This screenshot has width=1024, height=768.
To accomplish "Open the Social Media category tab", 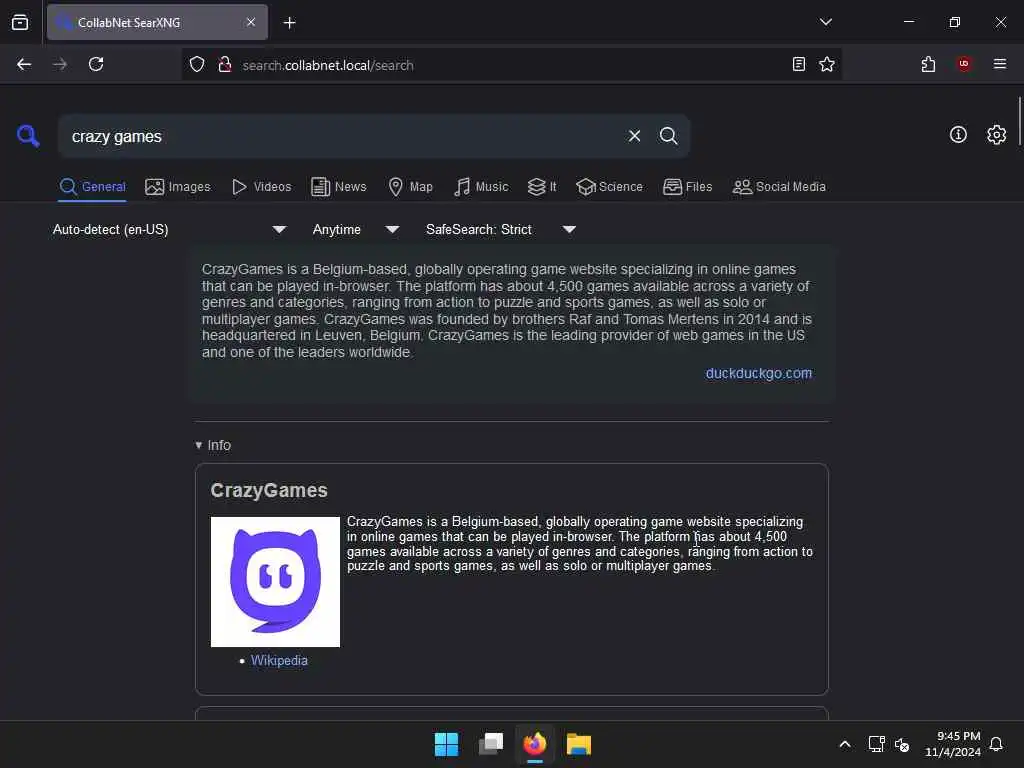I will (778, 187).
